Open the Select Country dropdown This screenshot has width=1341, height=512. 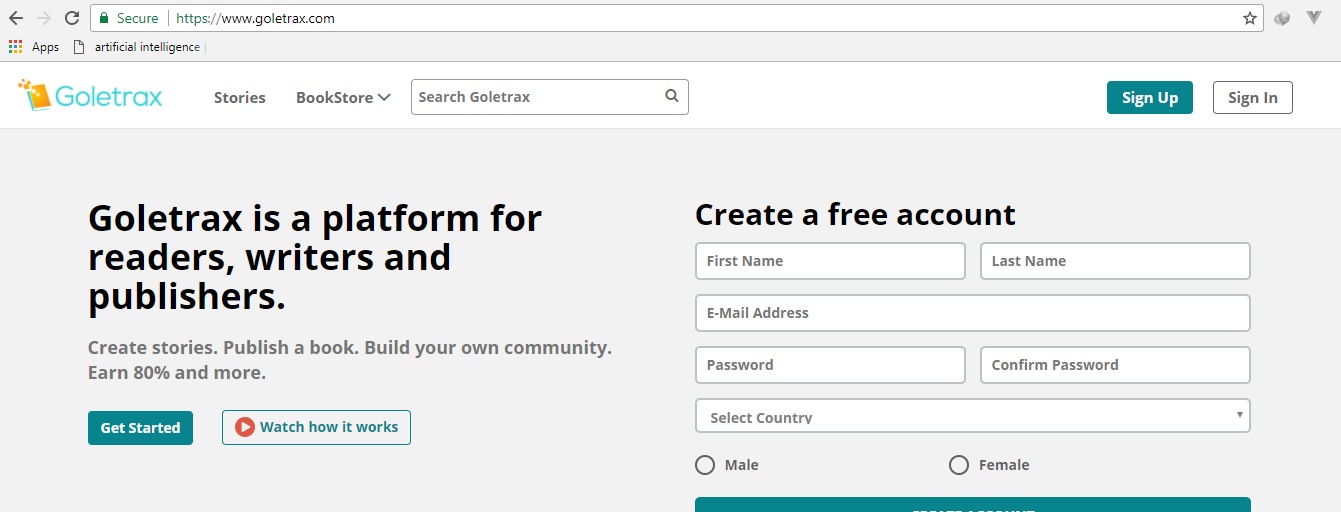coord(973,416)
